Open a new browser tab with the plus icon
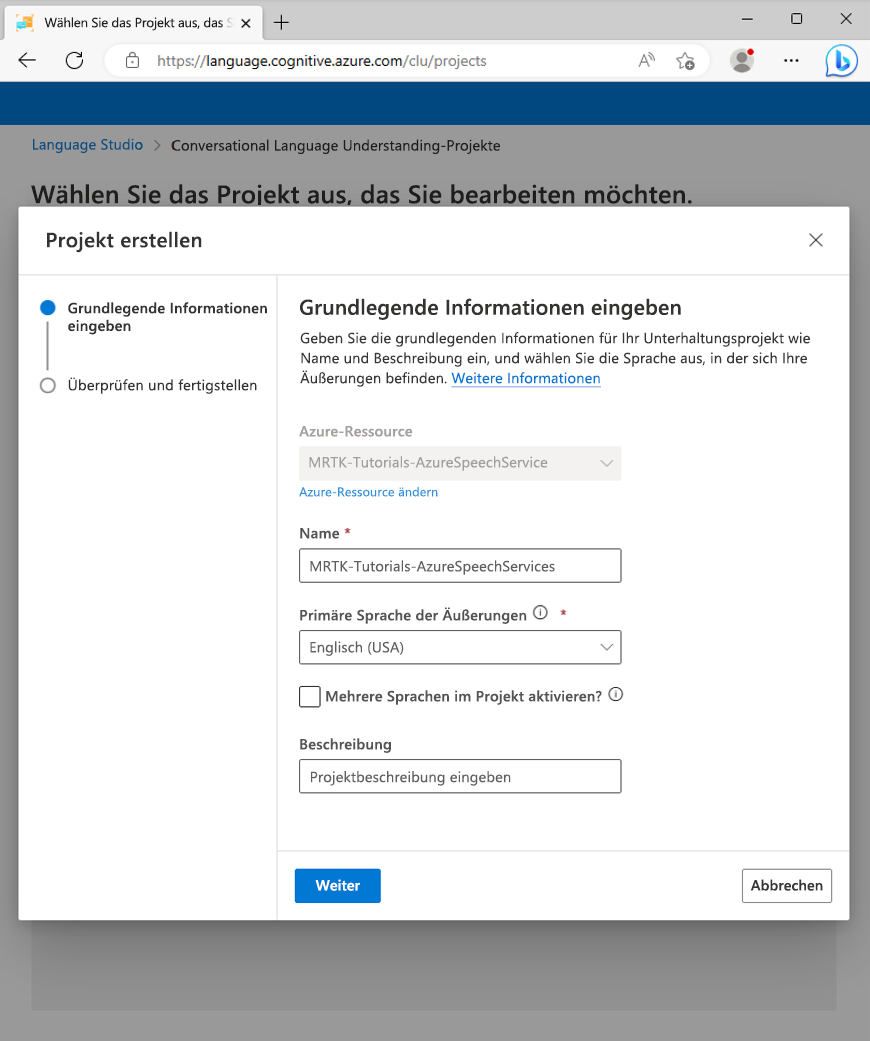 pos(282,23)
